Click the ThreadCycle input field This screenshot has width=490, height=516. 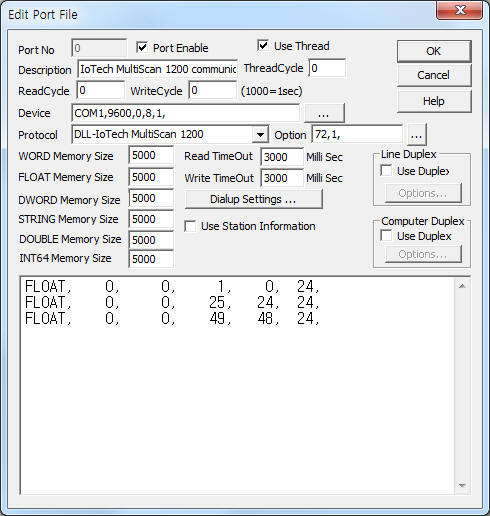pyautogui.click(x=327, y=68)
